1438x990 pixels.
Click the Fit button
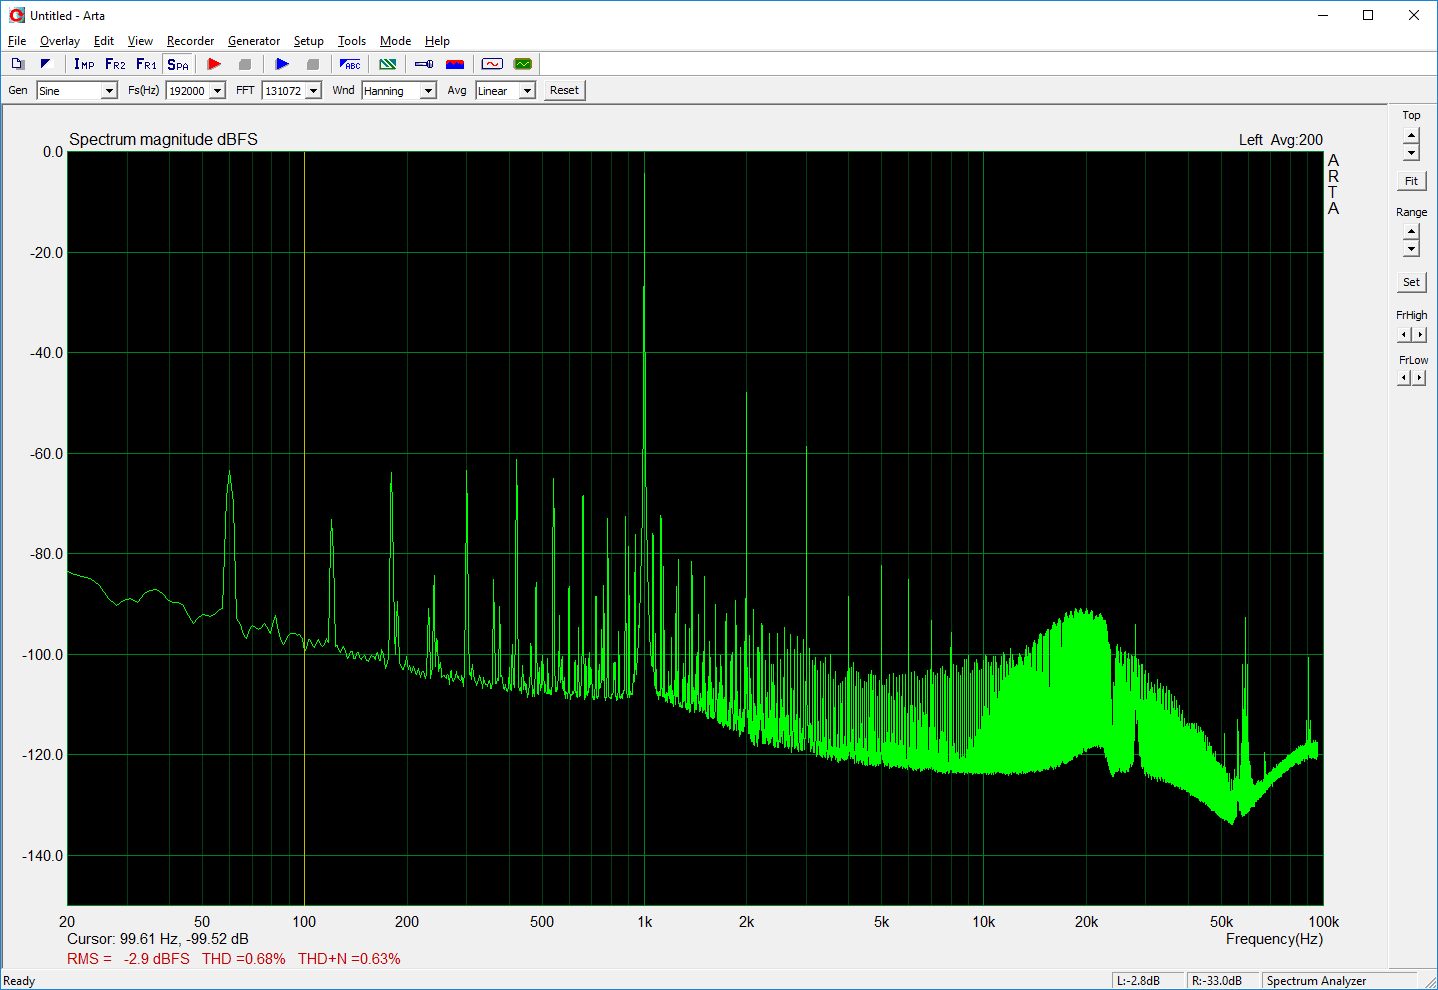pos(1411,181)
